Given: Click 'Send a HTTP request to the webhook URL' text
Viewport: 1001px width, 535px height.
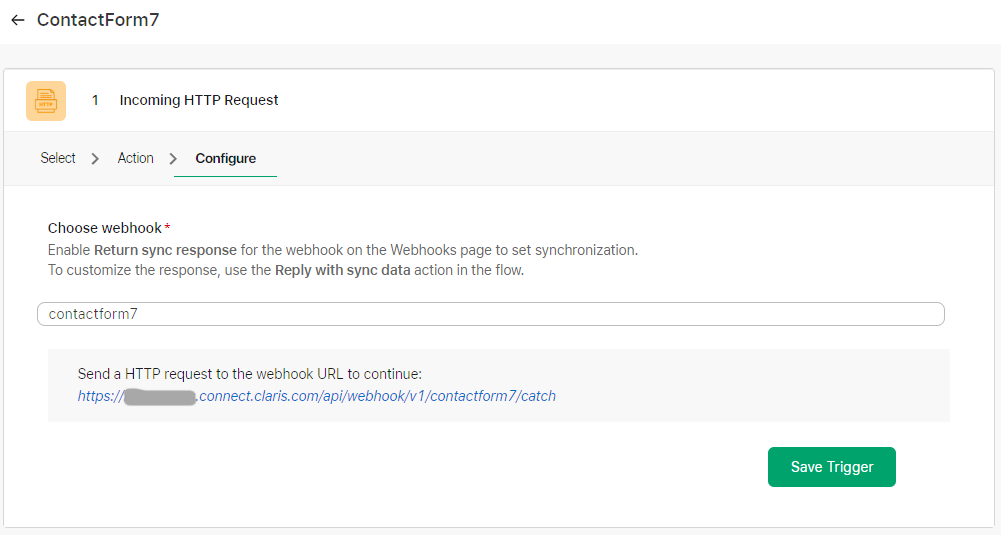Looking at the screenshot, I should coord(250,373).
